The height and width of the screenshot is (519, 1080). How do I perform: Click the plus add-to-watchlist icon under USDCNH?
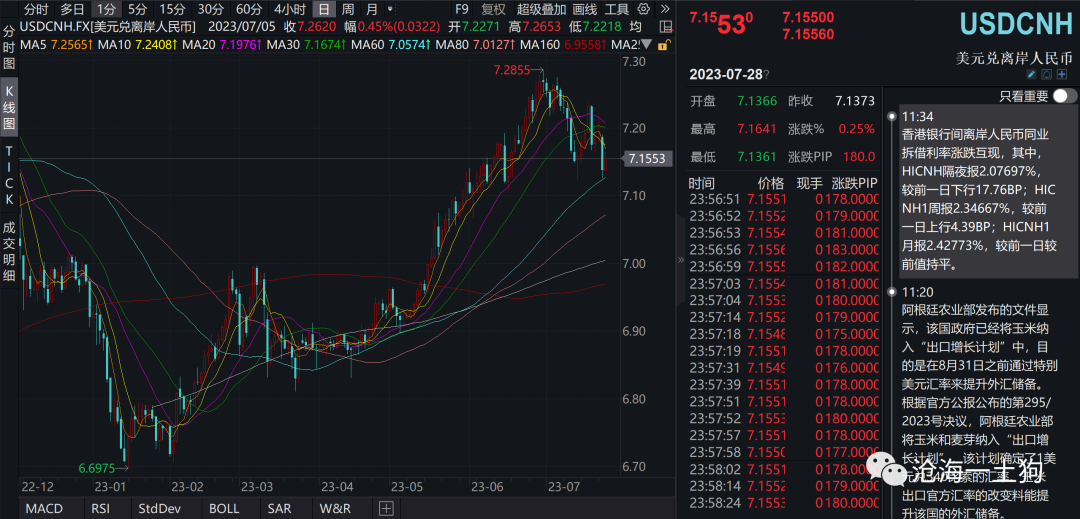pos(1062,75)
